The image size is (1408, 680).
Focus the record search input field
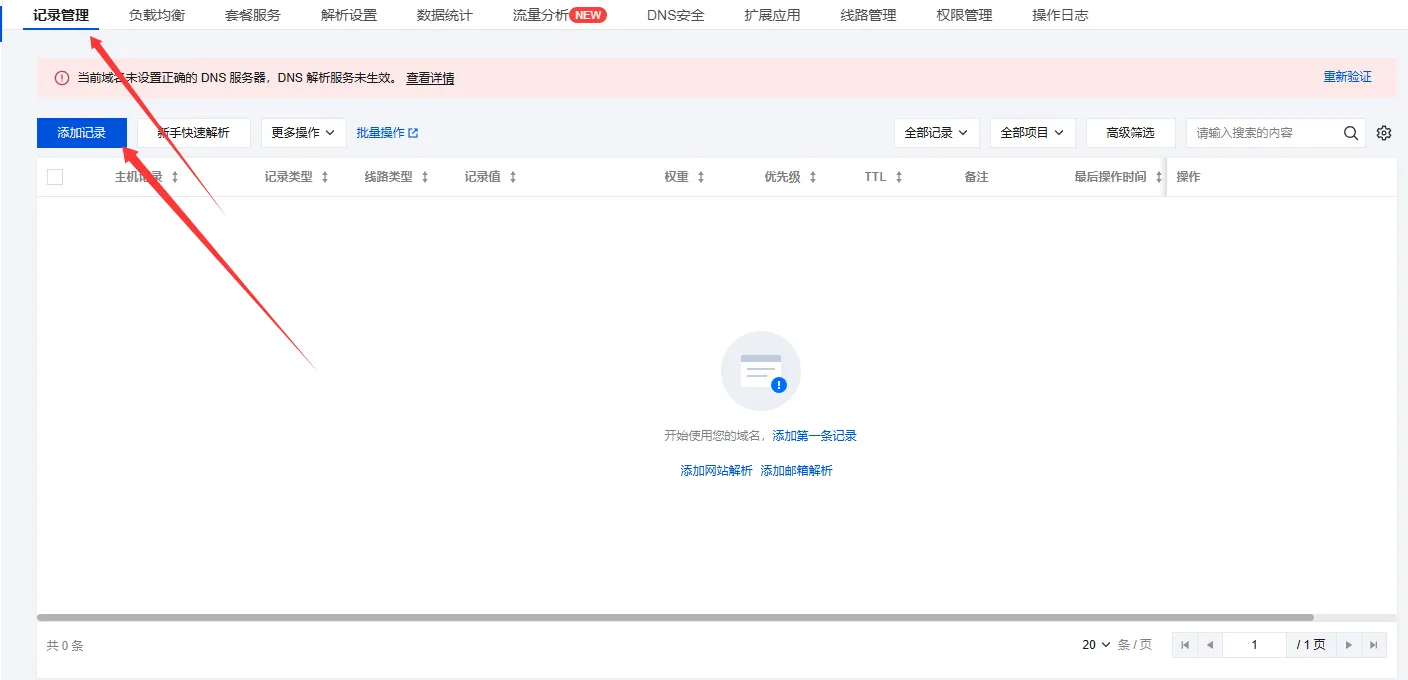click(x=1264, y=133)
